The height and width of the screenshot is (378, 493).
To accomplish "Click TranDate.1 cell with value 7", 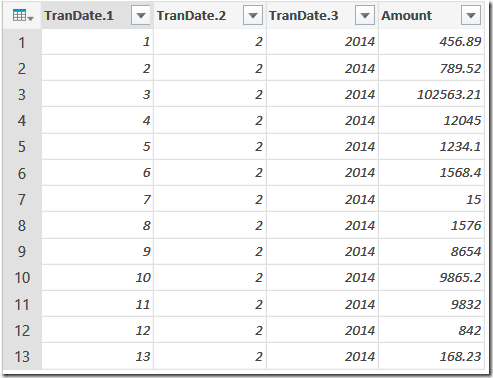I will click(97, 199).
